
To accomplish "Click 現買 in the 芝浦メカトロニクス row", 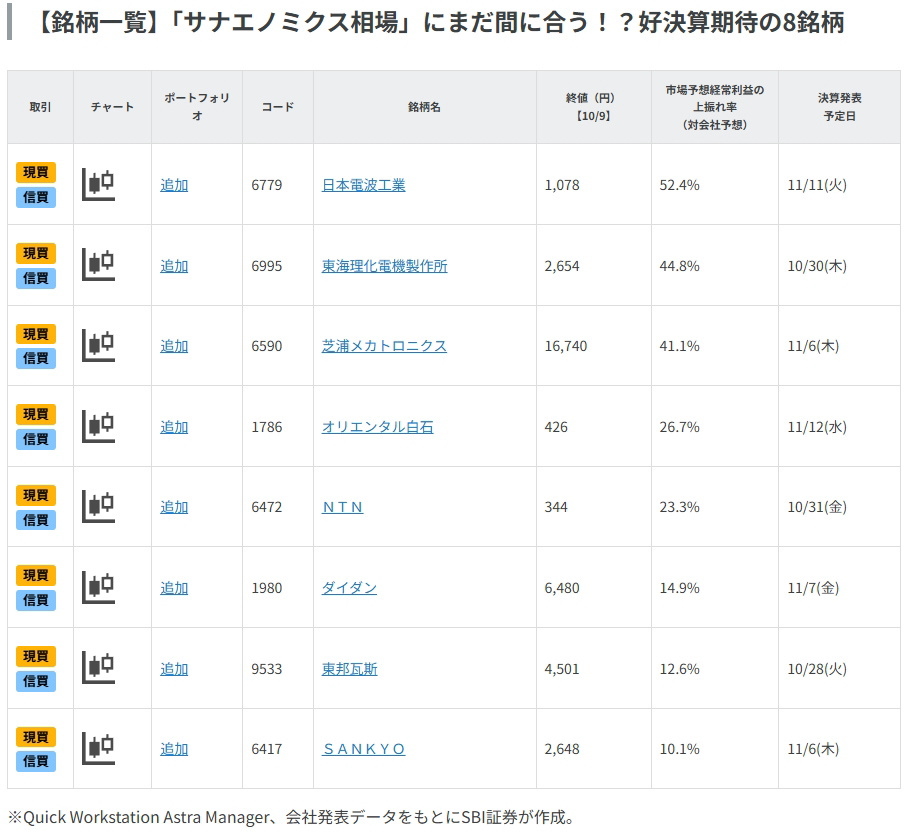I will 36,334.
